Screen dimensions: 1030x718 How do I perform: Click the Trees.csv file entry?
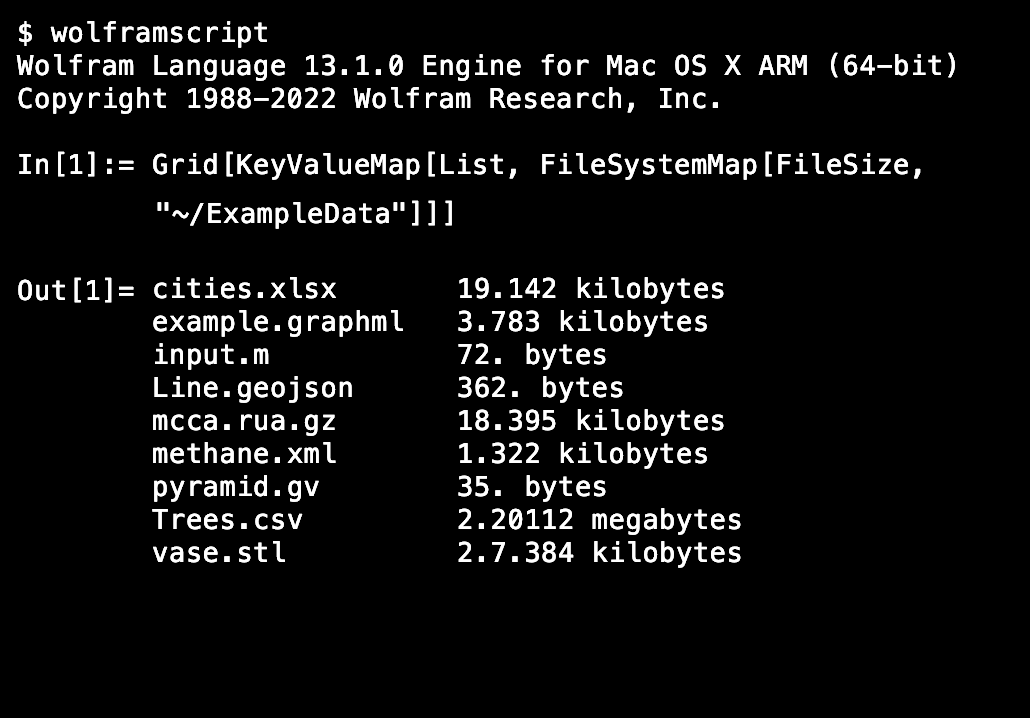pos(227,520)
